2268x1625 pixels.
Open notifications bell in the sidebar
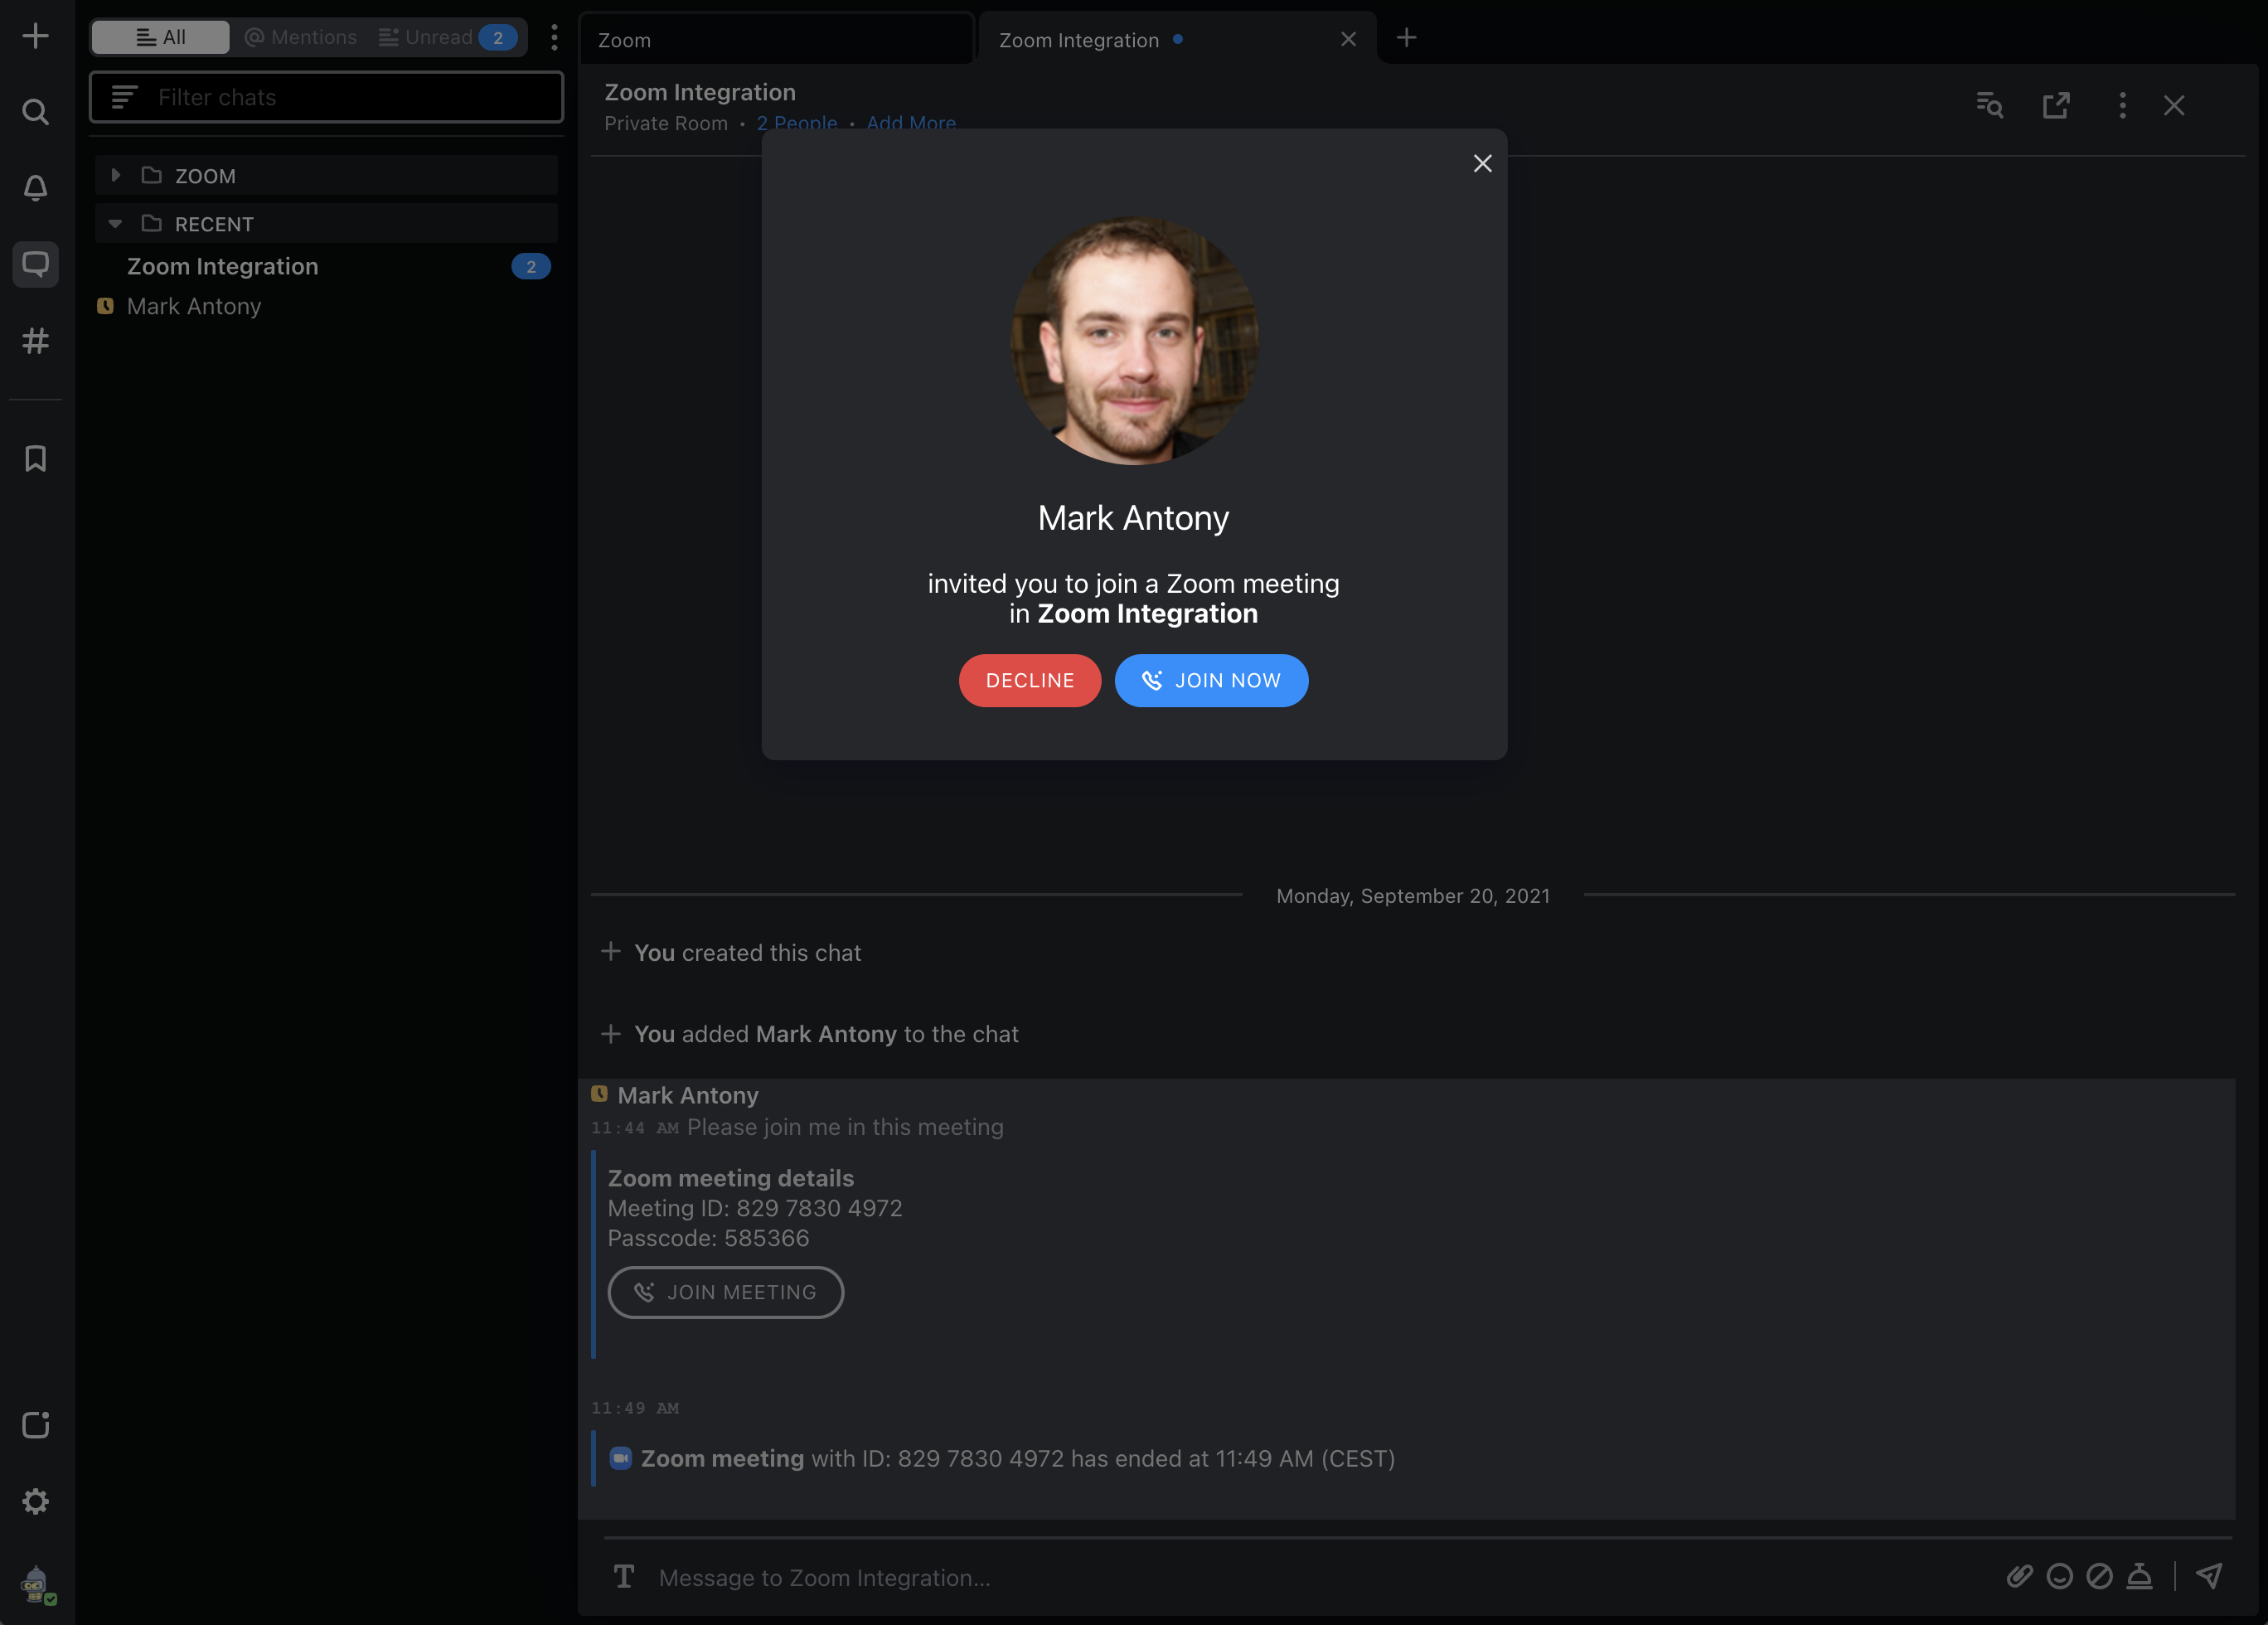36,188
